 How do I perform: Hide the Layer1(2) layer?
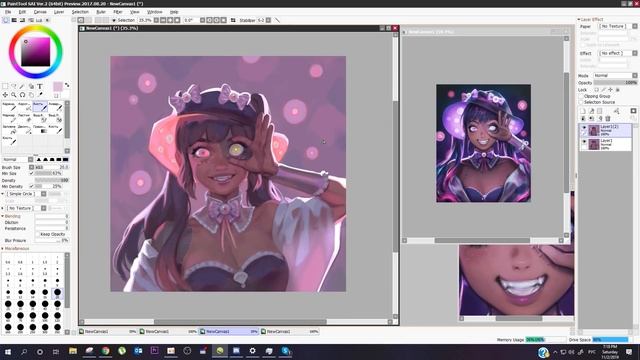coord(584,128)
